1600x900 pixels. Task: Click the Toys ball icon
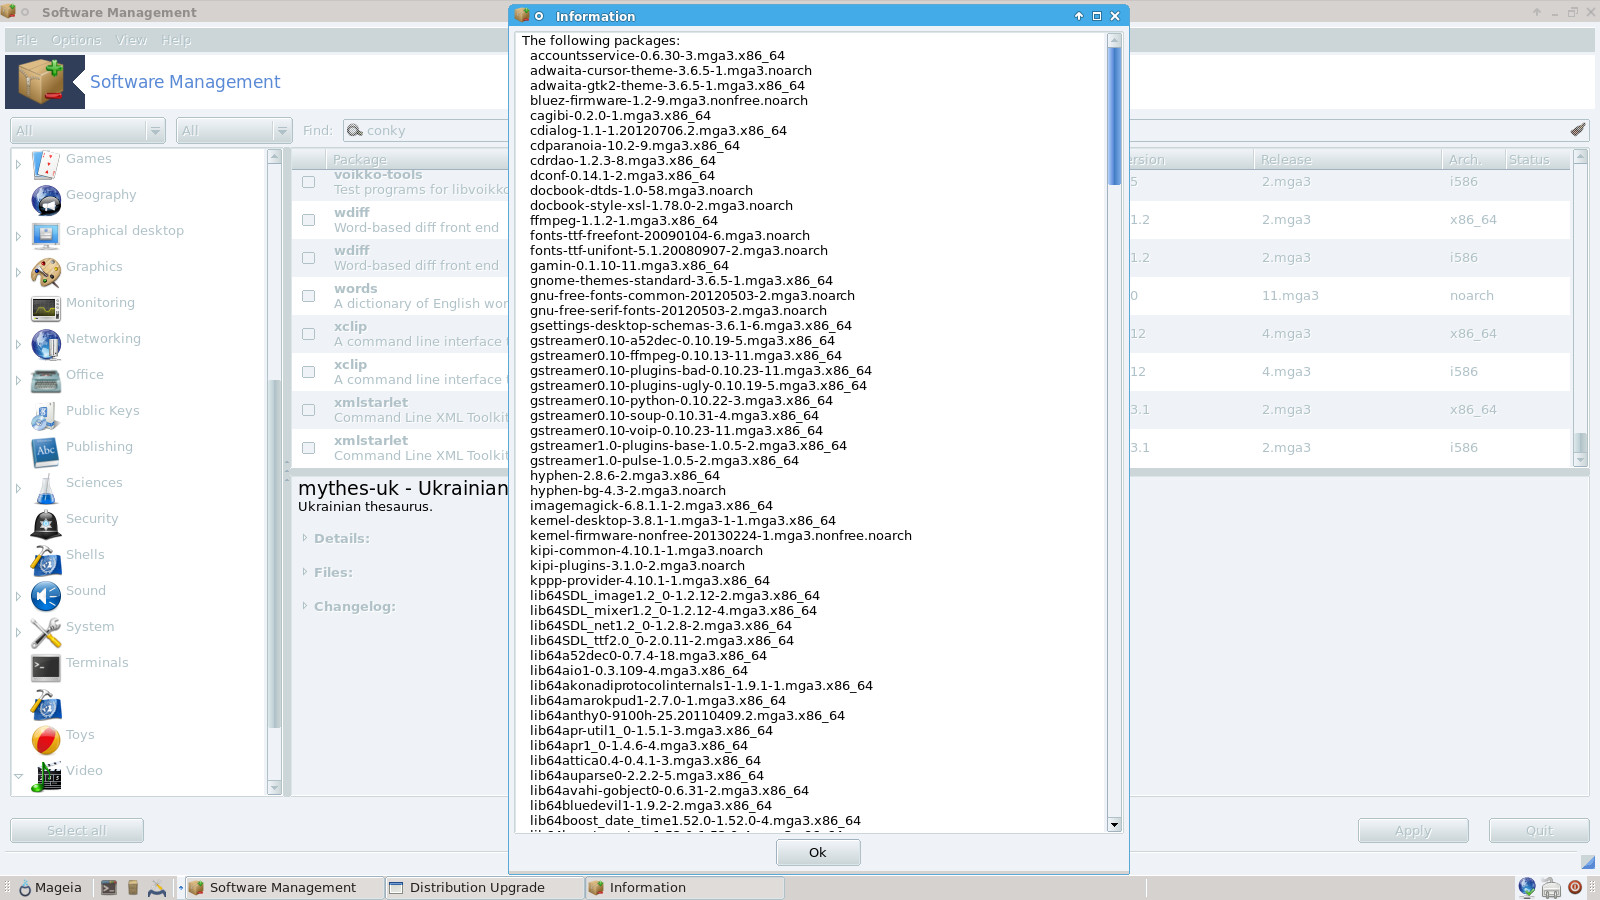pyautogui.click(x=46, y=740)
